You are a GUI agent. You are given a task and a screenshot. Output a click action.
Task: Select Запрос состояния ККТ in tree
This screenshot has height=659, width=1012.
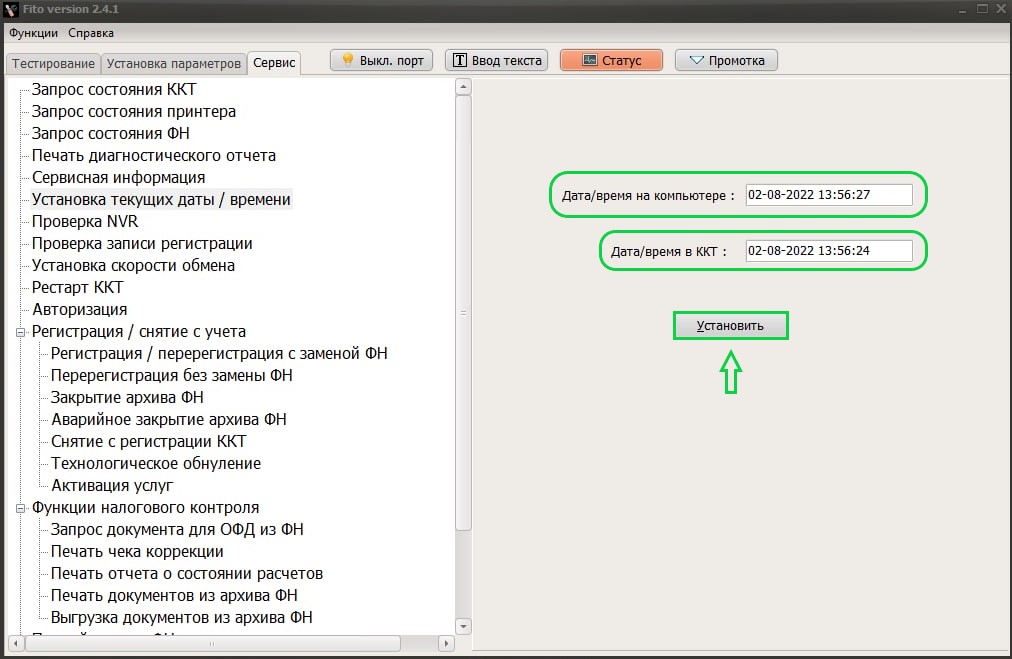(114, 90)
